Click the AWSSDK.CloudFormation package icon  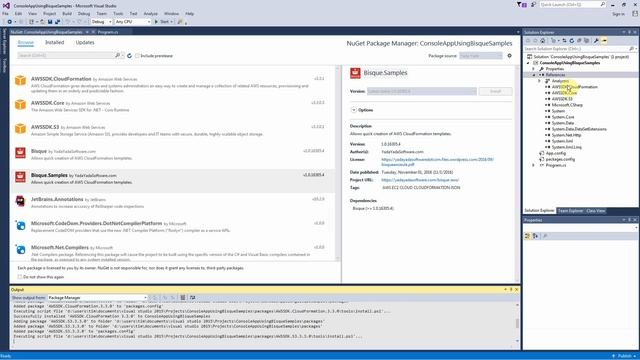pyautogui.click(x=20, y=80)
